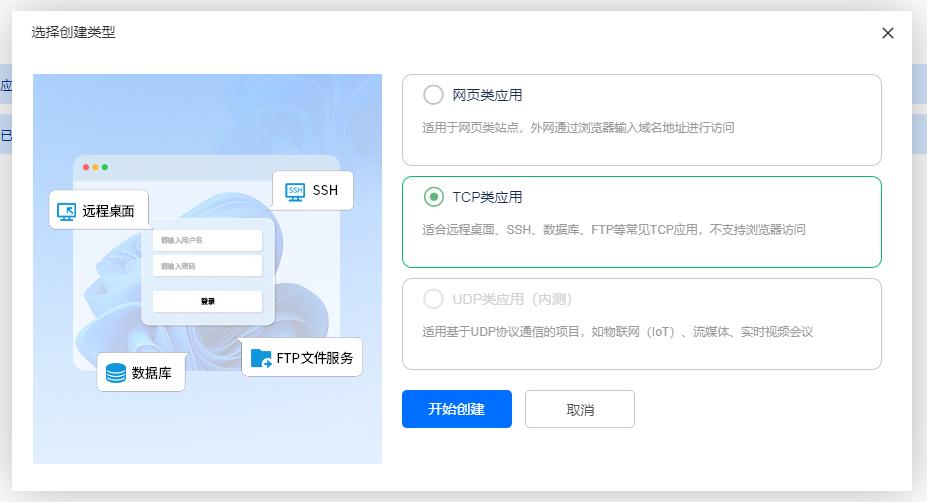Select the UDP类应用 (内测) radio button

coord(433,299)
